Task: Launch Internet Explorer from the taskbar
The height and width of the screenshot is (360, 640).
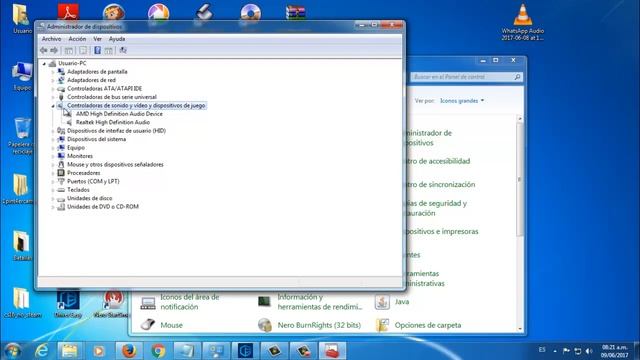Action: pyautogui.click(x=42, y=351)
